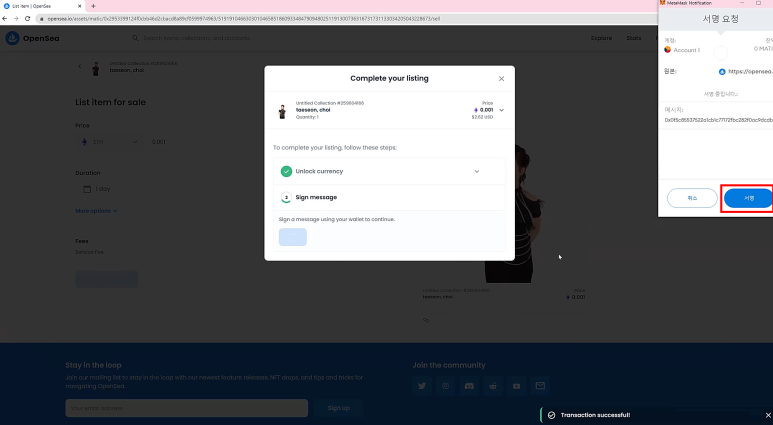This screenshot has width=773, height=425.
Task: Open the Stats menu
Action: pyautogui.click(x=633, y=38)
